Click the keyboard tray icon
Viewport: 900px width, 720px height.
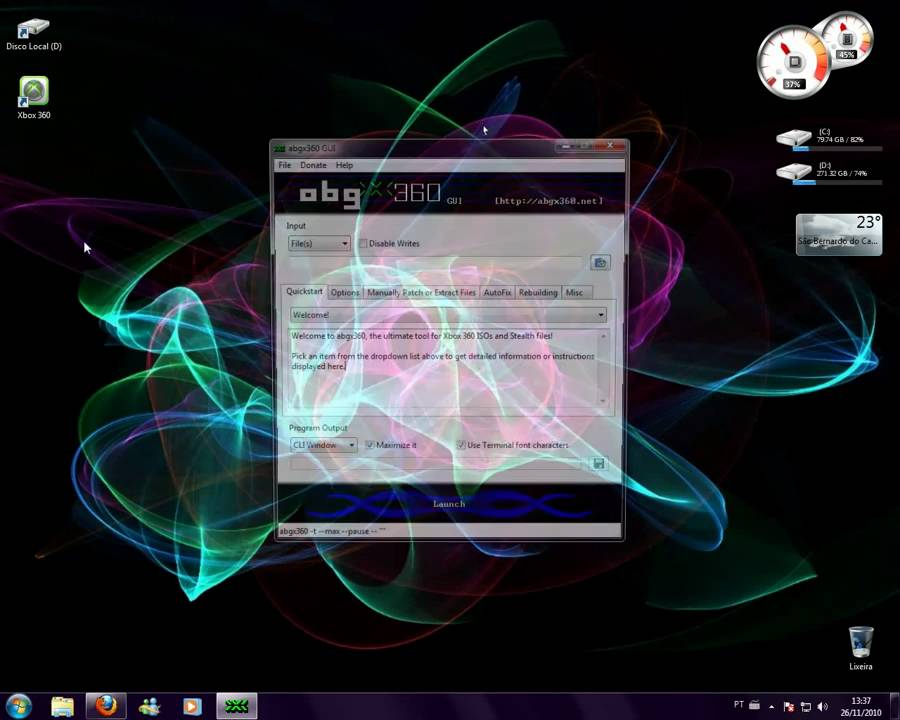point(755,704)
